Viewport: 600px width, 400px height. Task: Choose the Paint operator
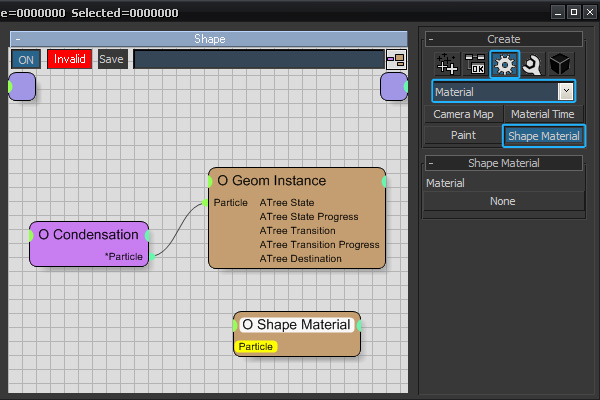[463, 135]
